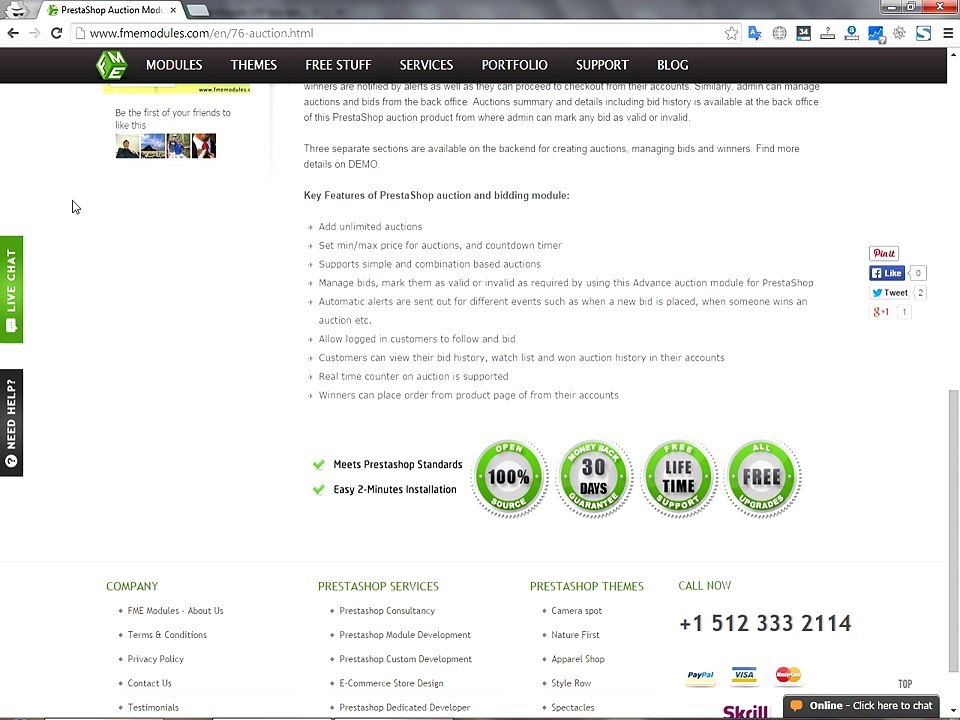Click the All Free Upgrades badge

[x=762, y=477]
